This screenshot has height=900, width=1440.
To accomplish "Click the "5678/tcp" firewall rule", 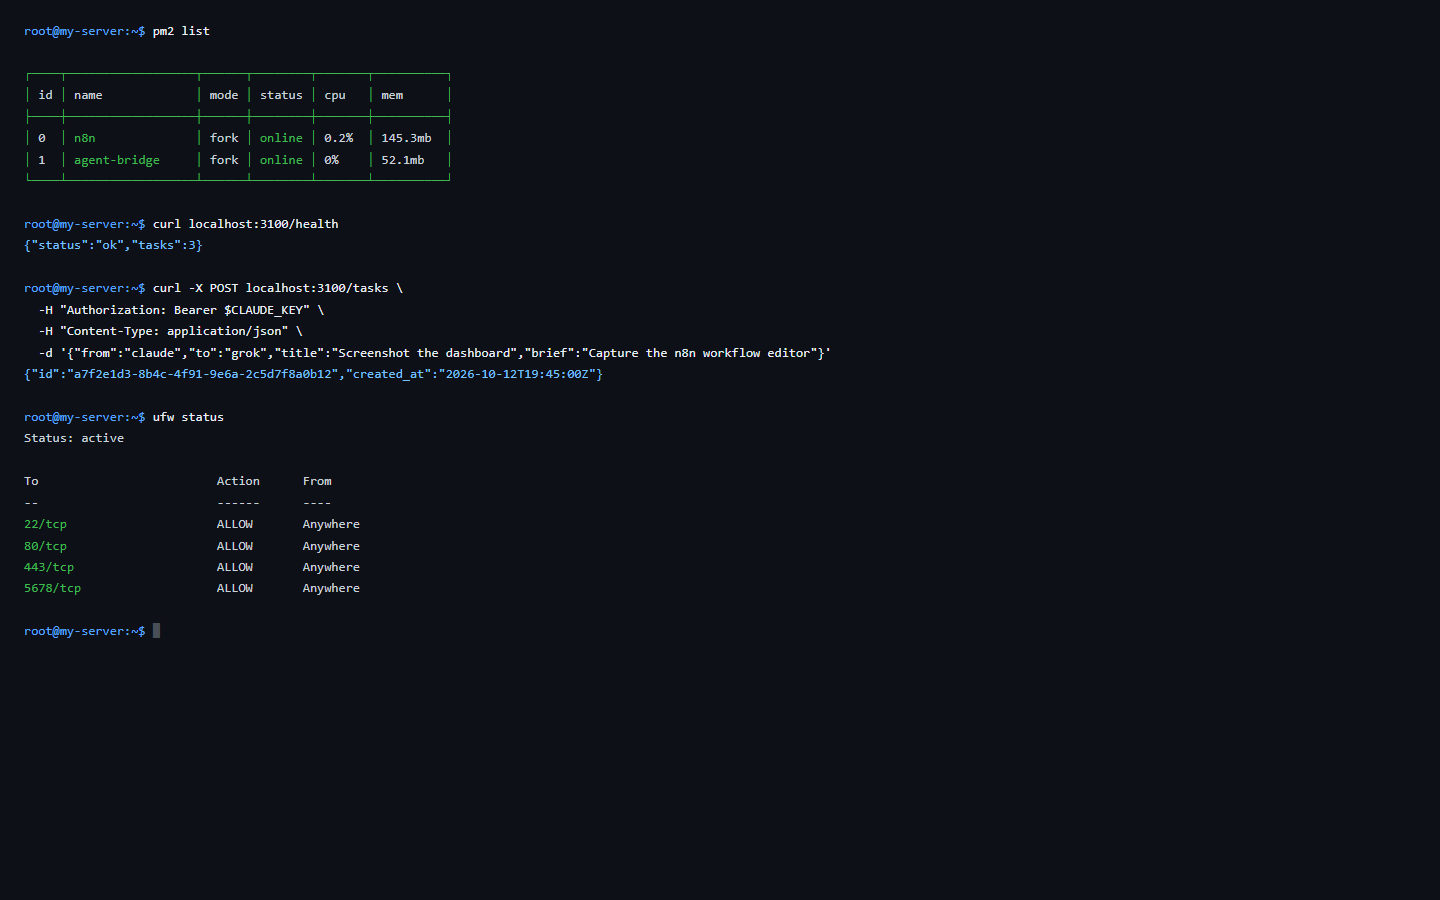I will point(52,588).
